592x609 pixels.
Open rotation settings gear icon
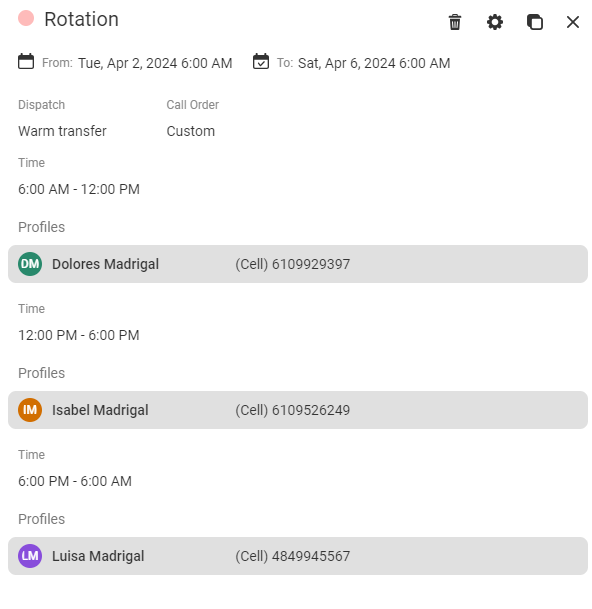tap(495, 22)
